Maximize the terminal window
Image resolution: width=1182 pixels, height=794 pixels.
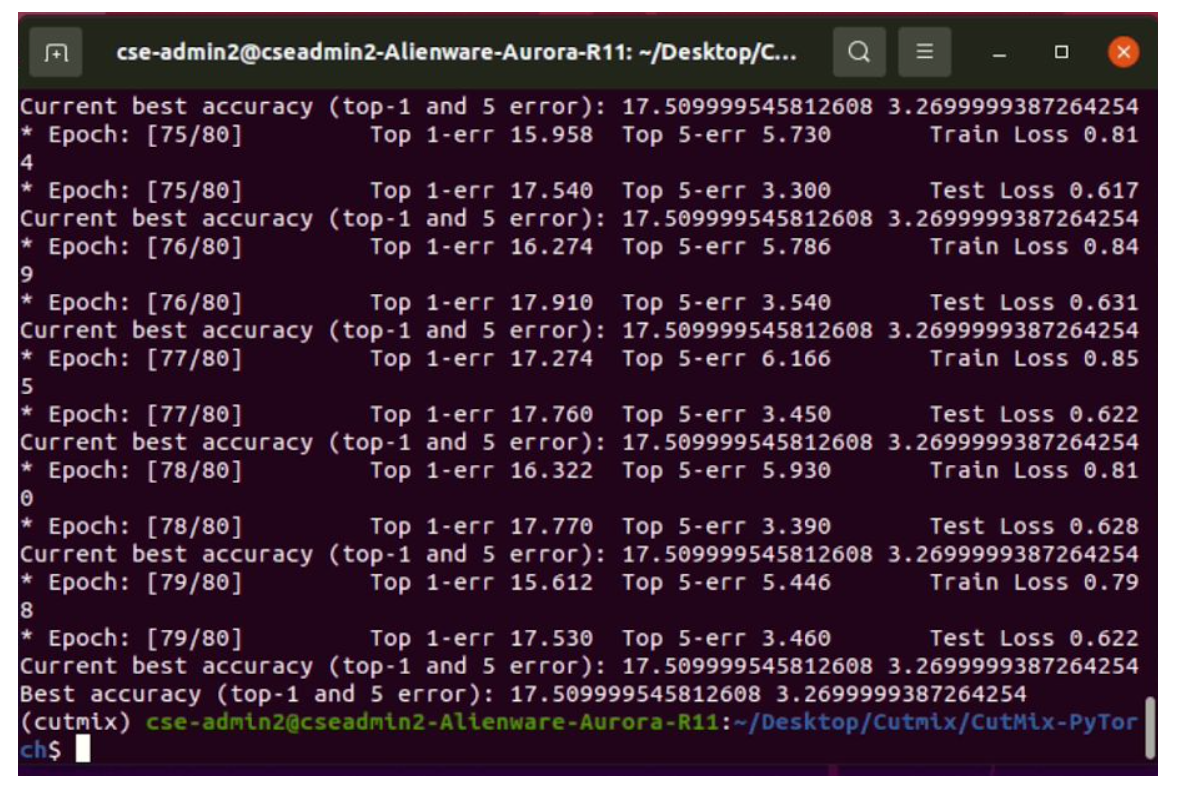pos(1061,52)
